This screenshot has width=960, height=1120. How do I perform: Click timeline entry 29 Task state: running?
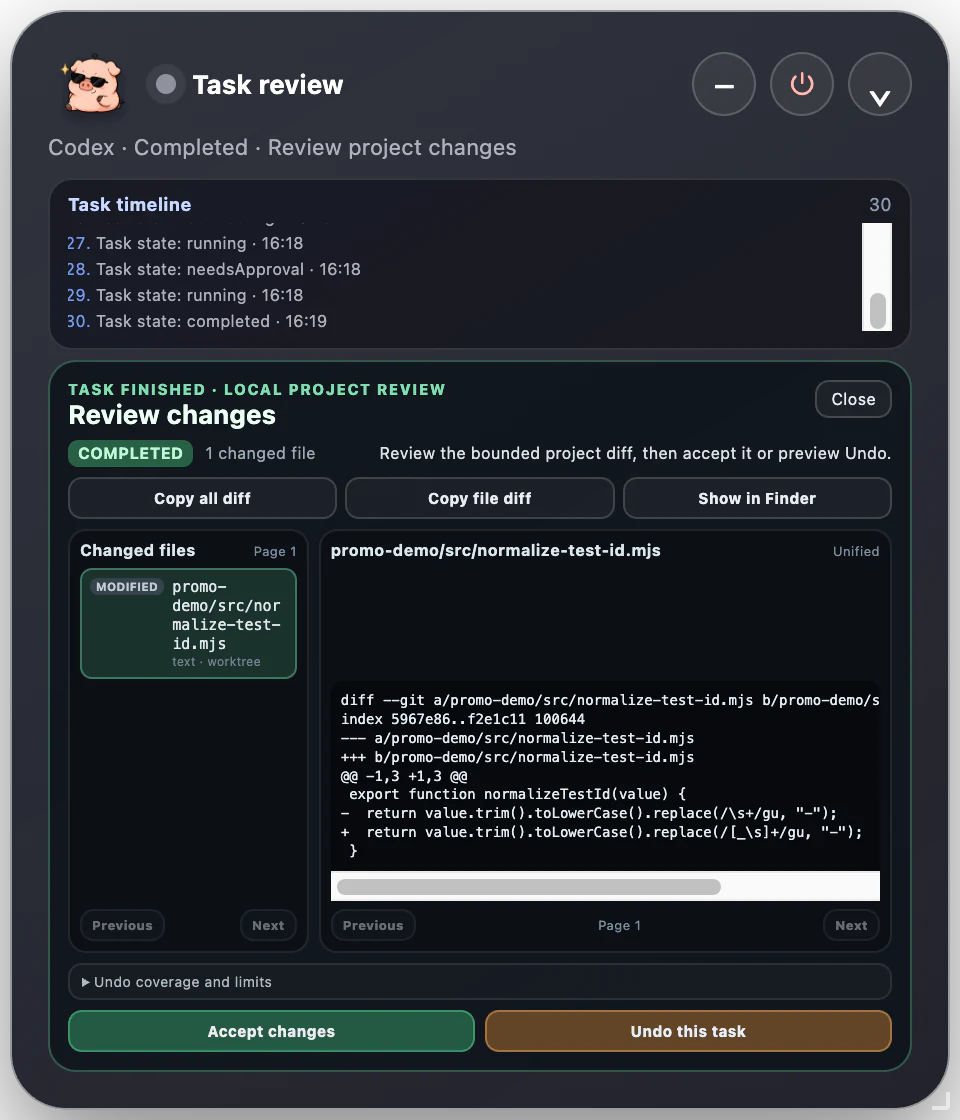(x=185, y=295)
